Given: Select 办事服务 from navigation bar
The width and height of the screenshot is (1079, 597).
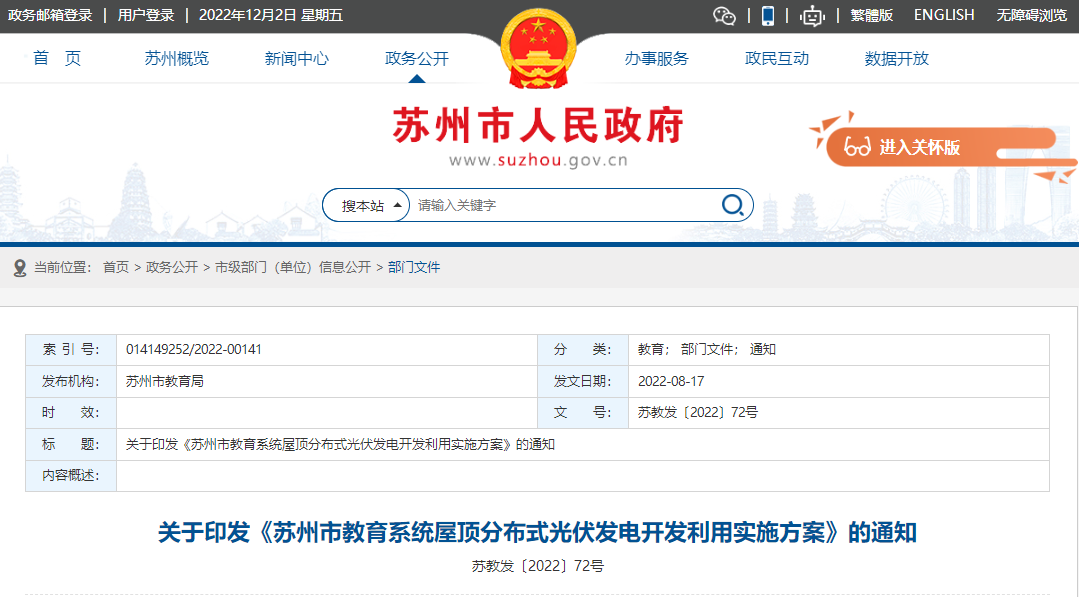Looking at the screenshot, I should click(x=656, y=59).
